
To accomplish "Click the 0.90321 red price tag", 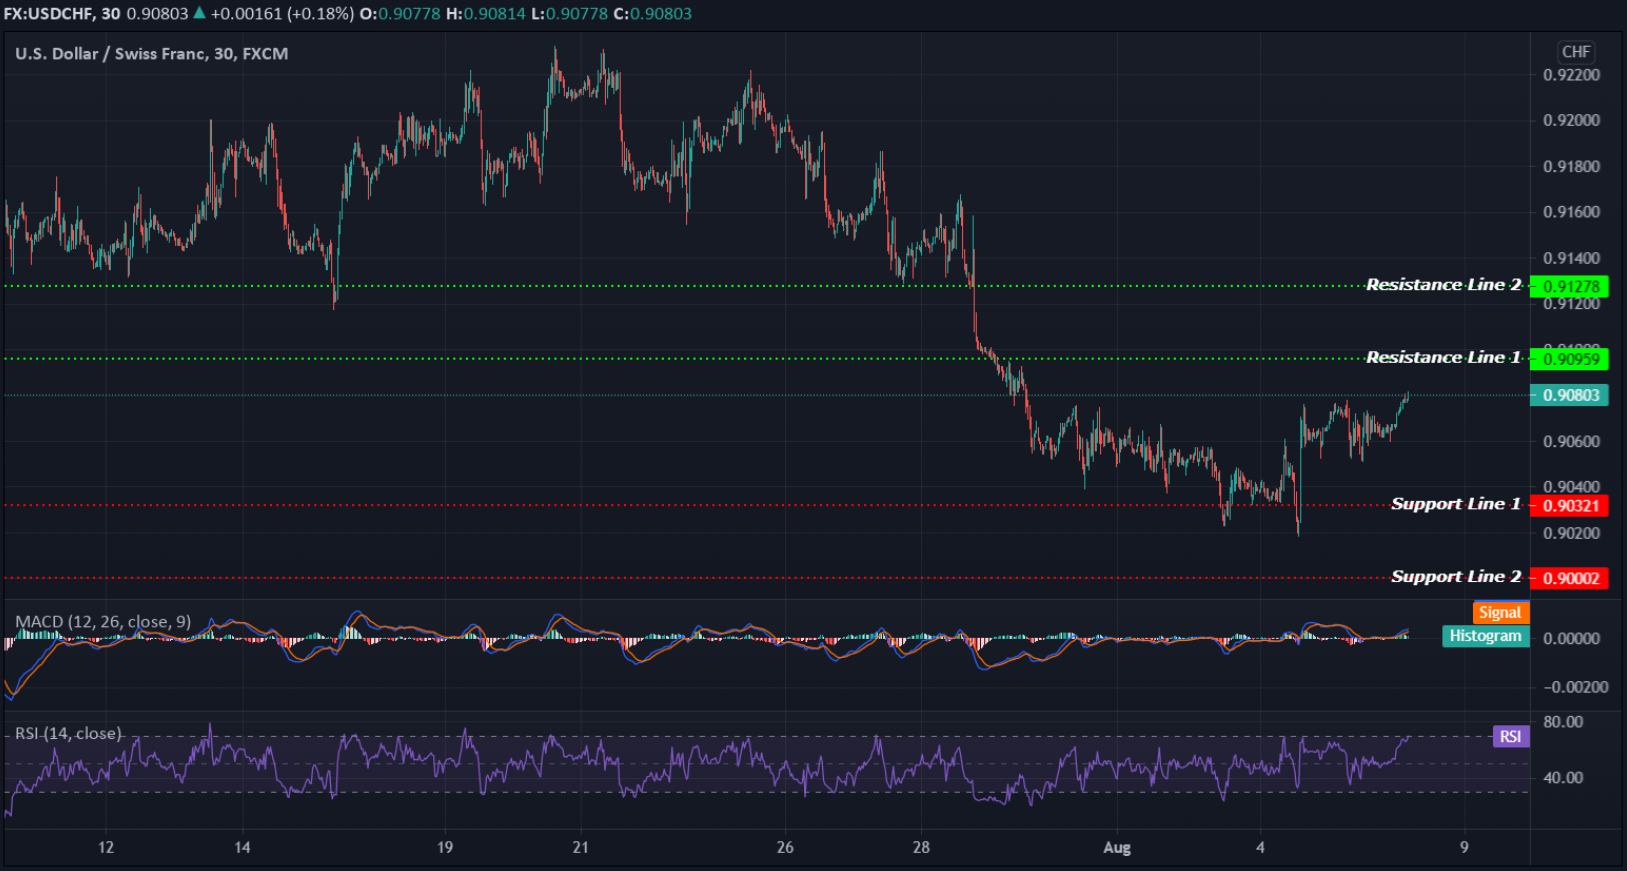I will [1570, 506].
